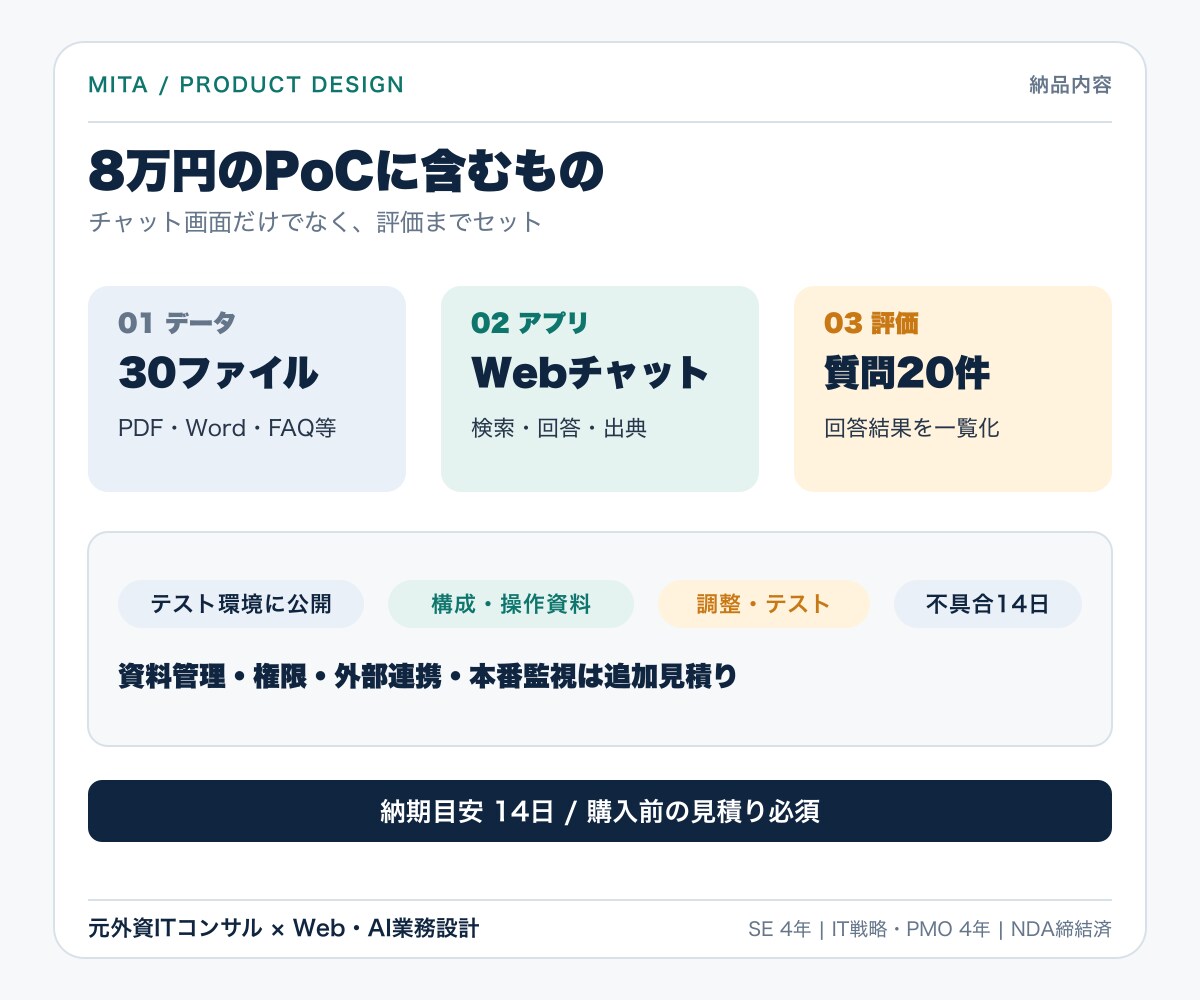The image size is (1200, 1000).
Task: Click the 30ファイル text
Action: [218, 373]
